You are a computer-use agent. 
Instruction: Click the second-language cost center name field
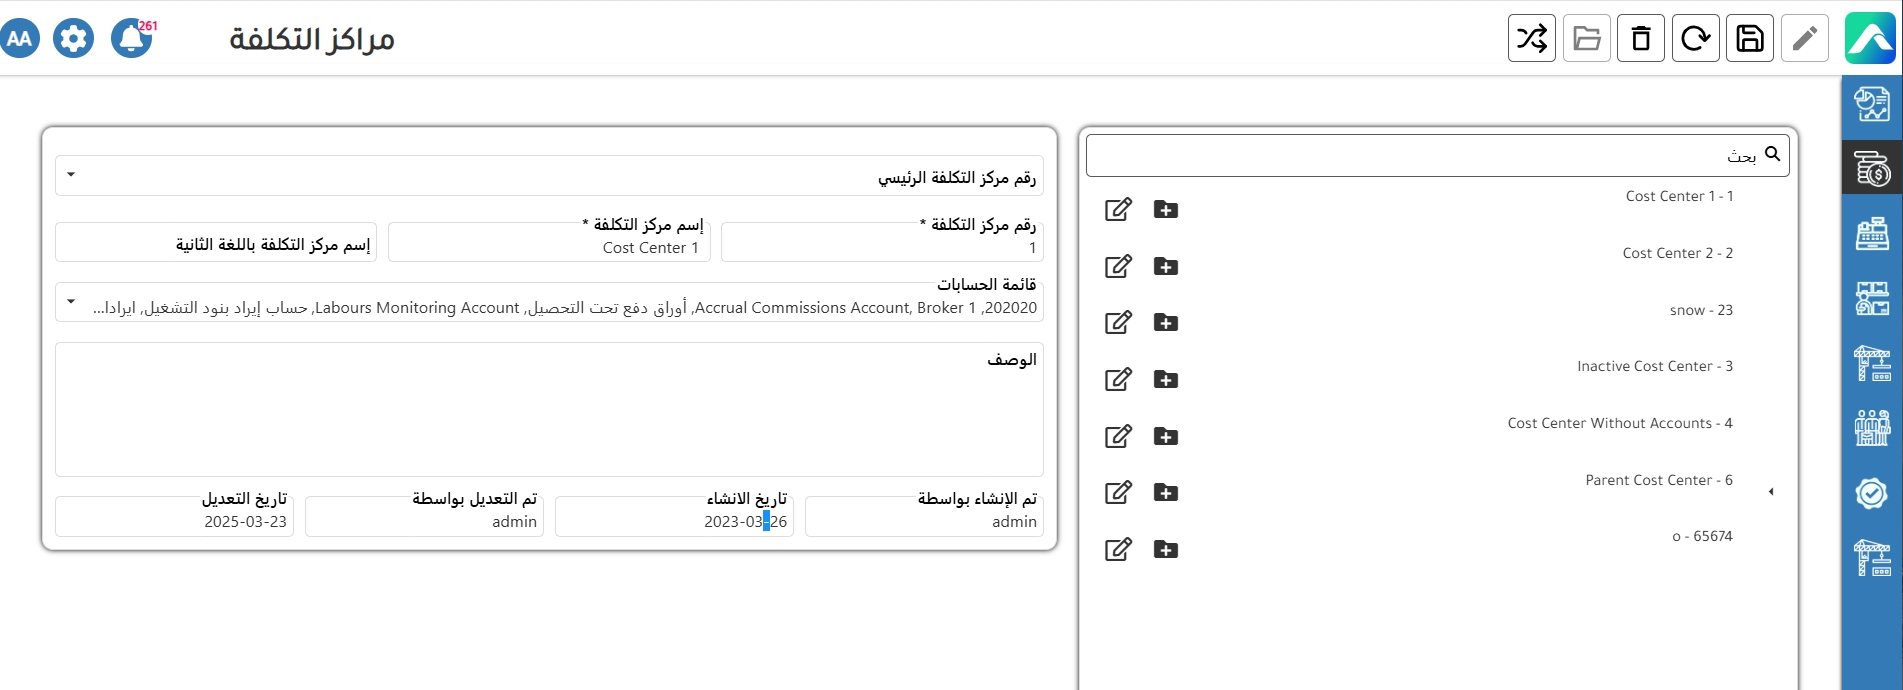(x=216, y=243)
